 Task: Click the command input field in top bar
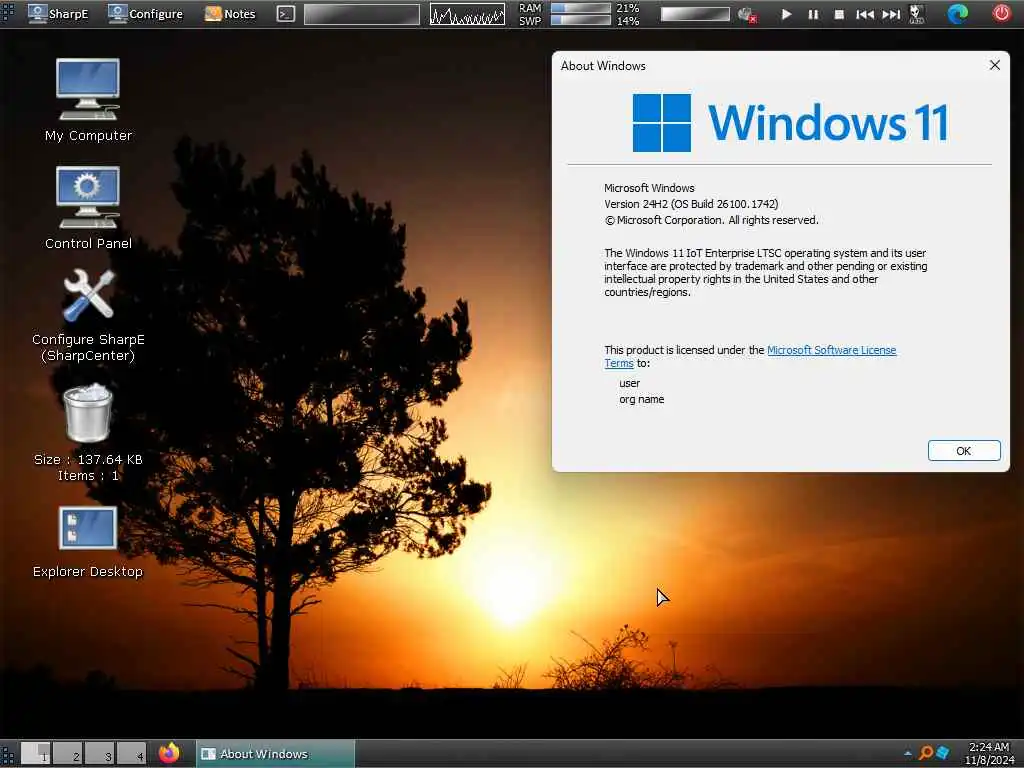362,14
